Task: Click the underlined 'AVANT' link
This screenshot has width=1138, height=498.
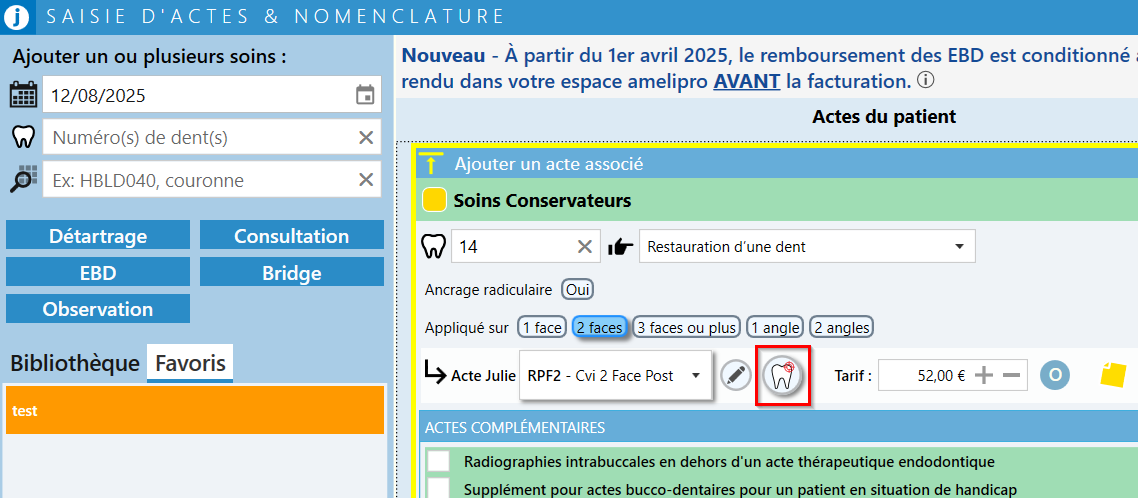Action: pyautogui.click(x=747, y=81)
